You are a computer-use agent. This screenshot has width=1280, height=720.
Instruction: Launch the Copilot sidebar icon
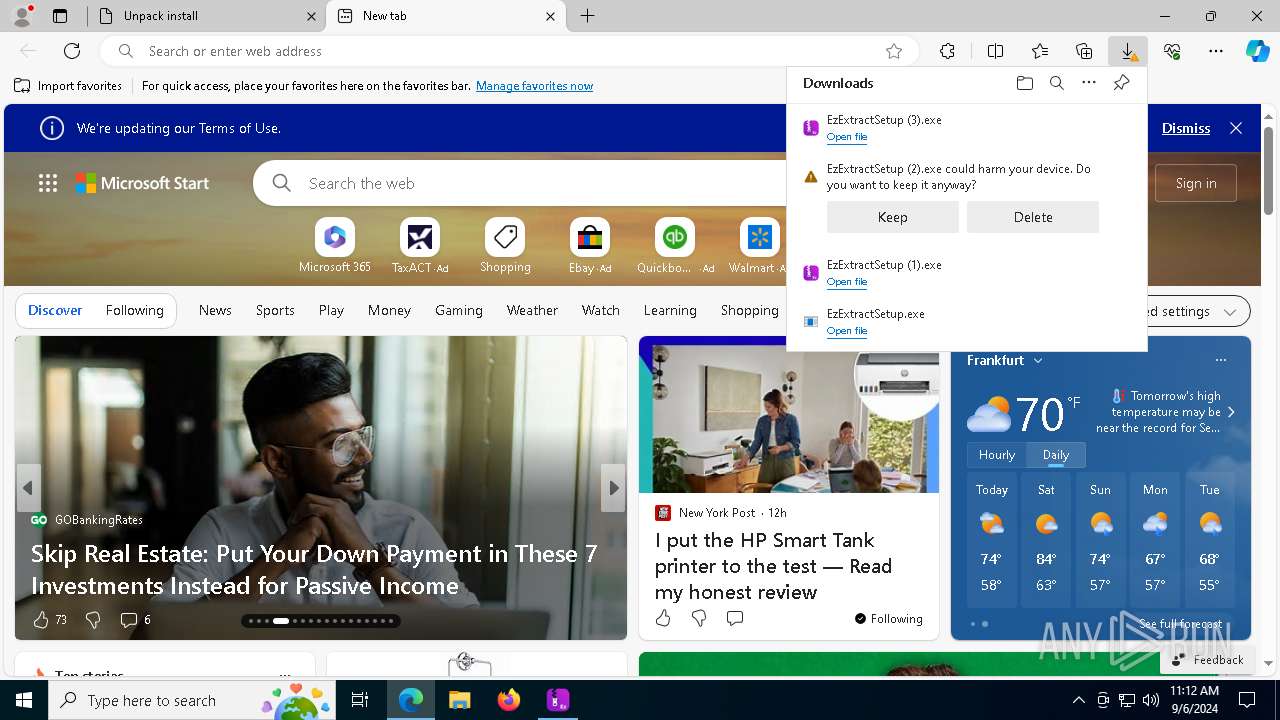(x=1257, y=51)
